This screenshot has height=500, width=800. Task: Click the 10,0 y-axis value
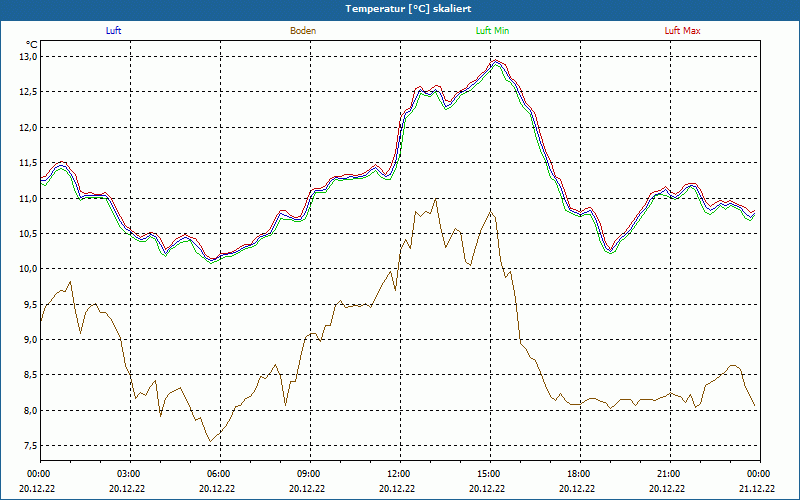point(30,269)
